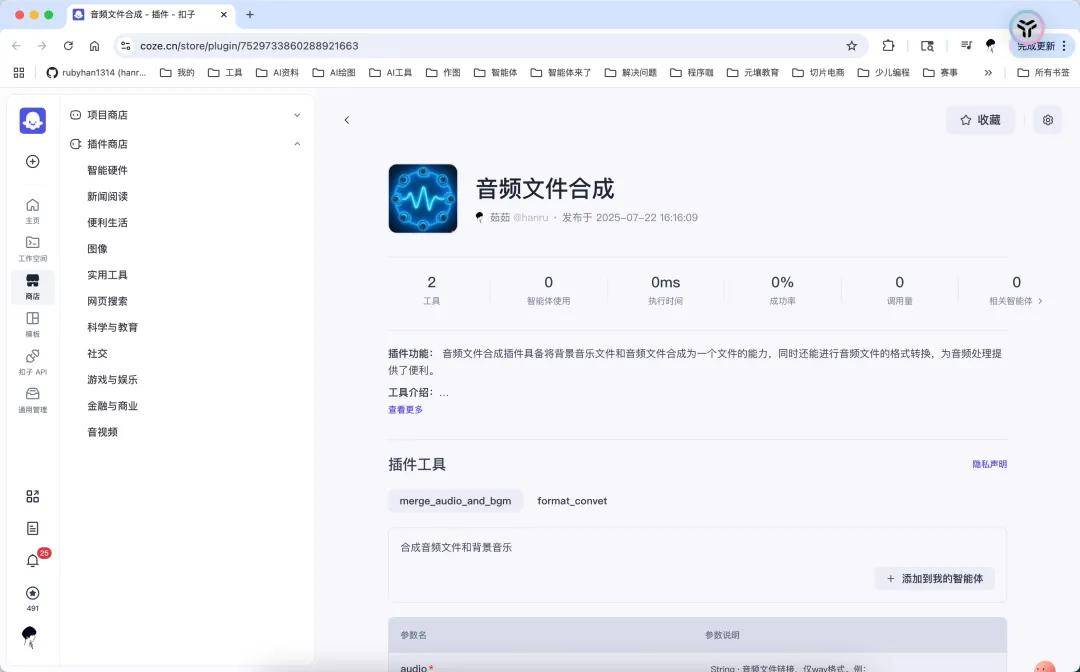Collapse the 插件商店 section
The image size is (1080, 672).
pos(297,144)
